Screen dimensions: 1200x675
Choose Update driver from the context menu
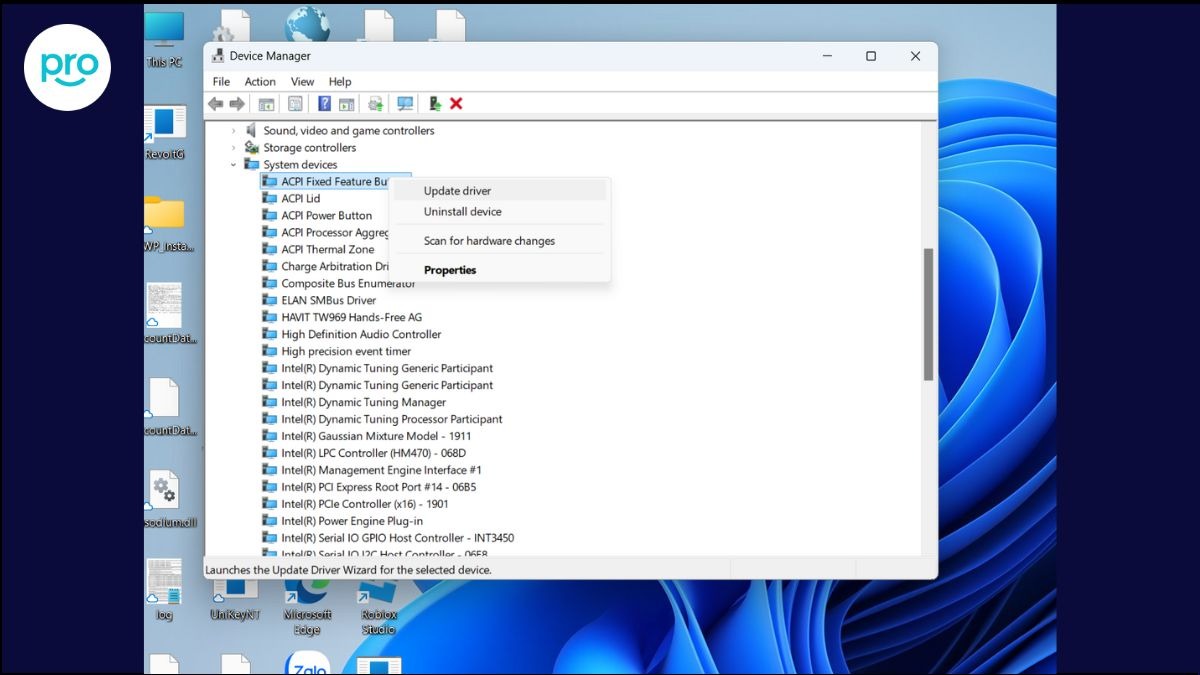coord(500,191)
